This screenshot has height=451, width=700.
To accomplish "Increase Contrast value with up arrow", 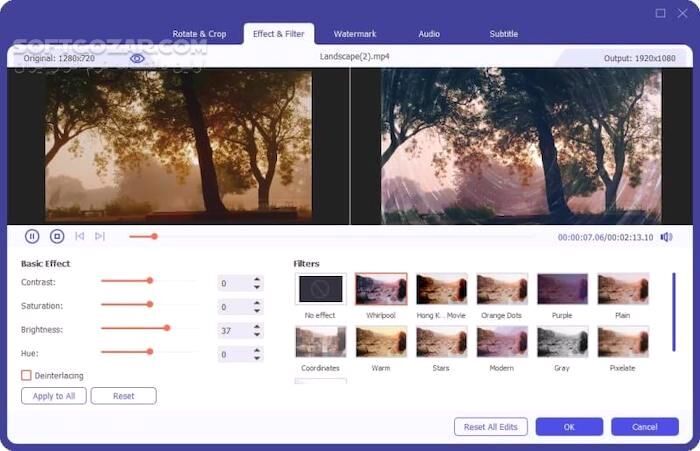I will click(257, 280).
